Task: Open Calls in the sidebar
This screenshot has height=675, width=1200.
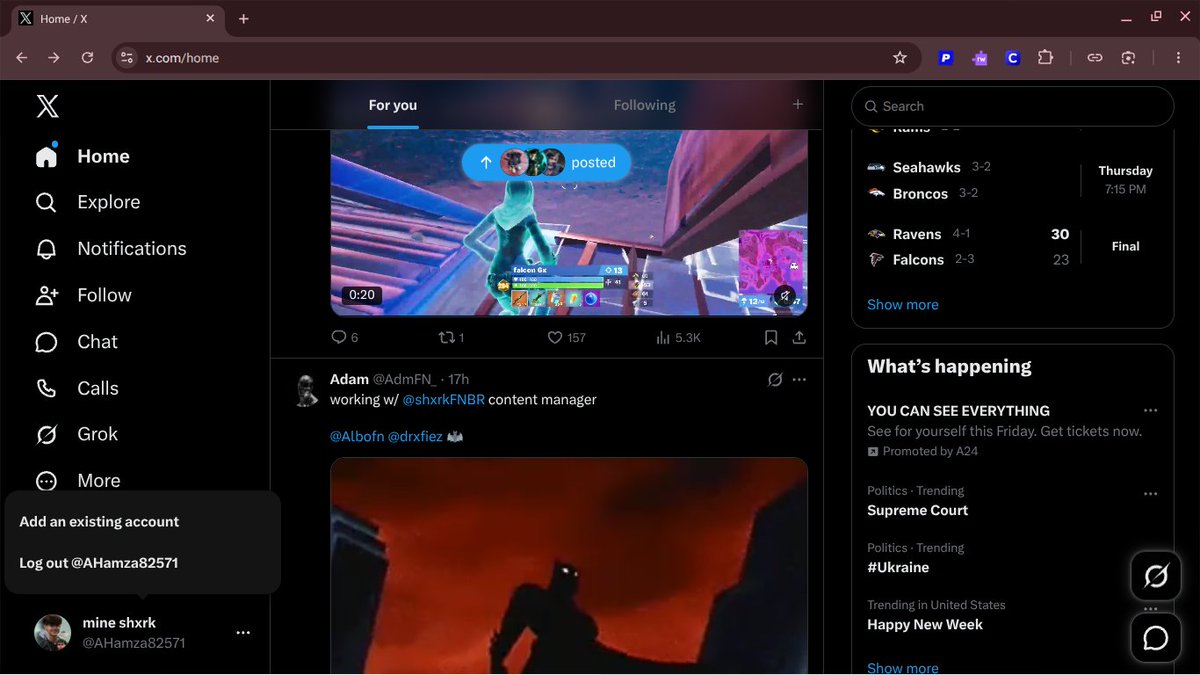Action: pyautogui.click(x=77, y=388)
